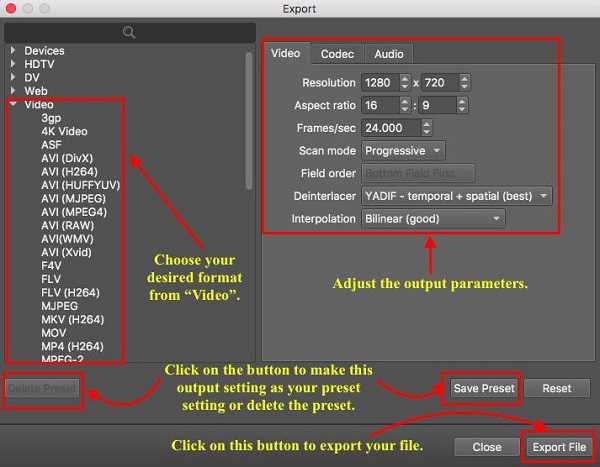
Task: Select the AVI(WMV) preset
Action: pyautogui.click(x=67, y=239)
